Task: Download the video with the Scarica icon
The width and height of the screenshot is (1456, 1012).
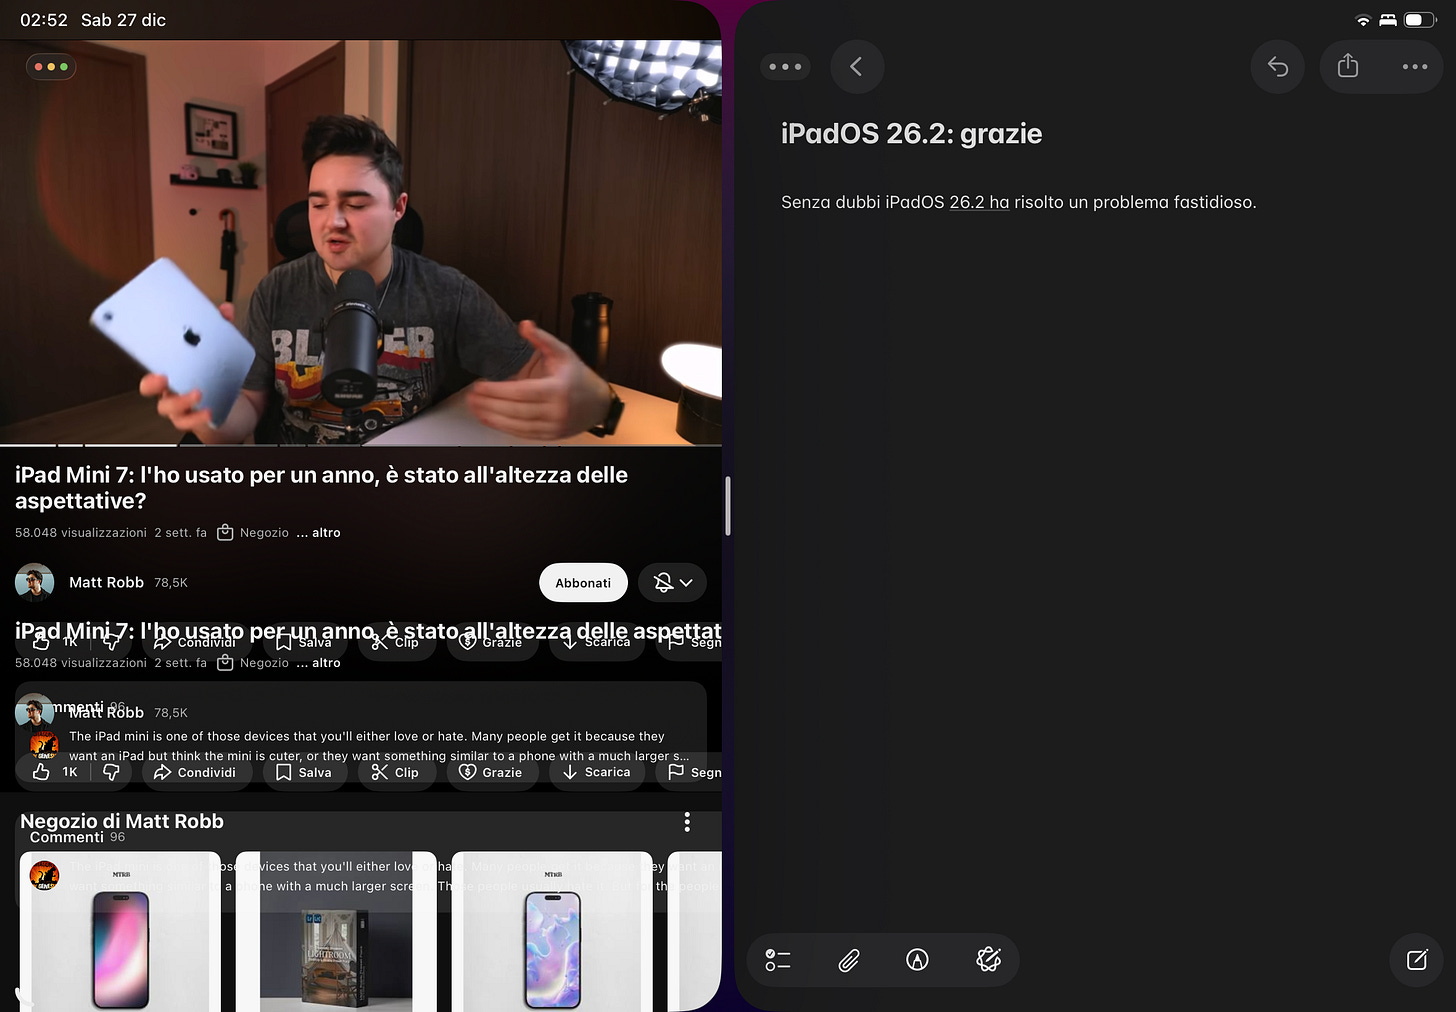Action: coord(597,772)
